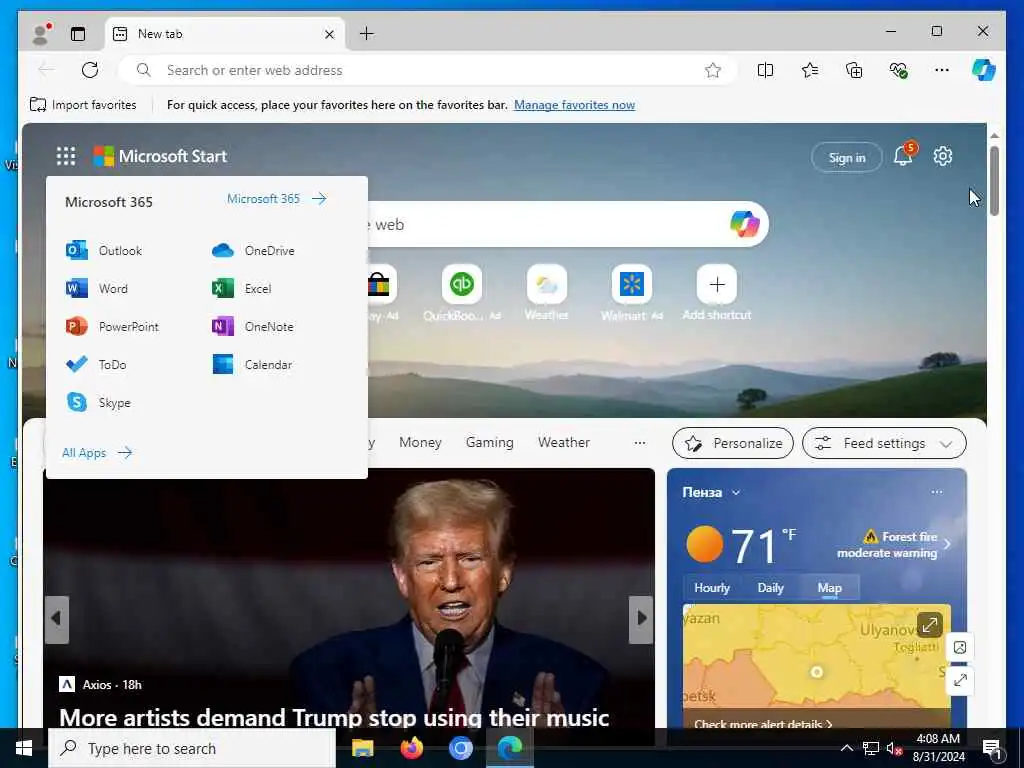Click Import favorites button

pos(83,104)
